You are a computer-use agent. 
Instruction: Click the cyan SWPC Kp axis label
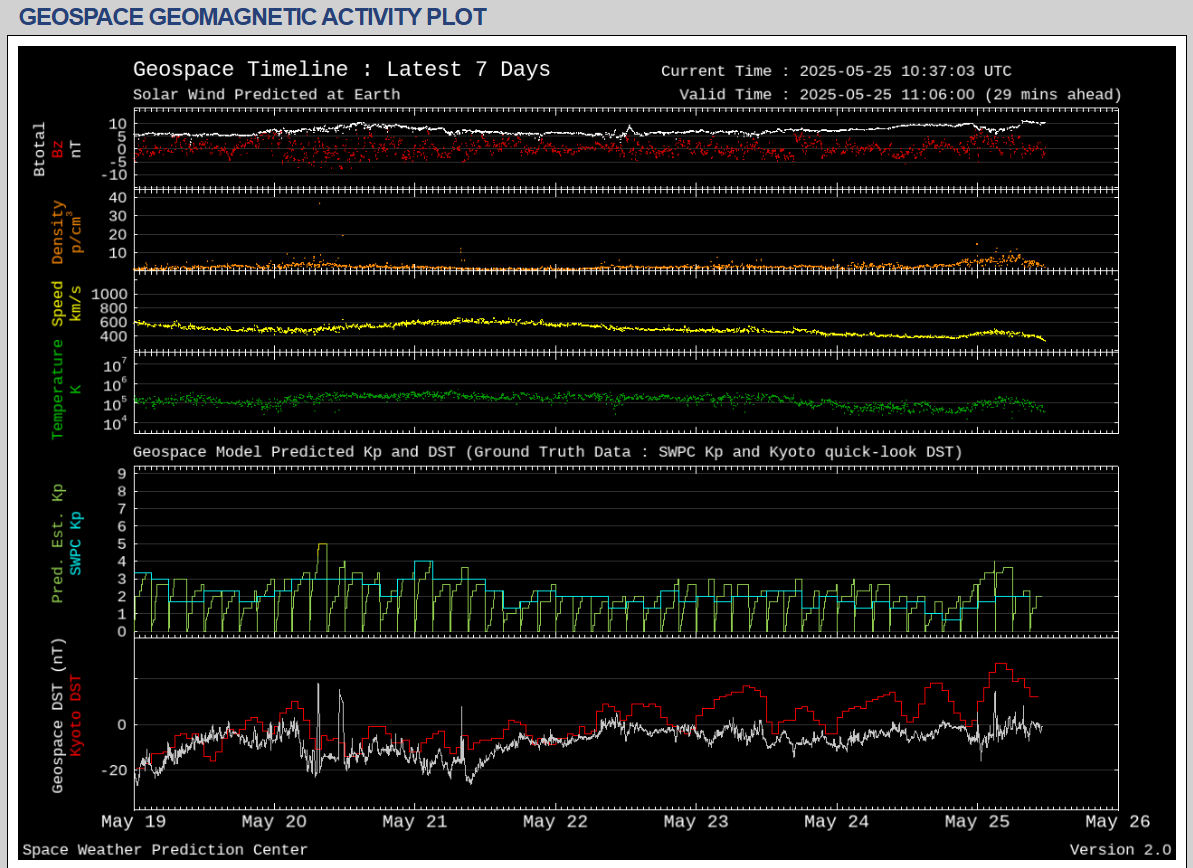click(76, 543)
